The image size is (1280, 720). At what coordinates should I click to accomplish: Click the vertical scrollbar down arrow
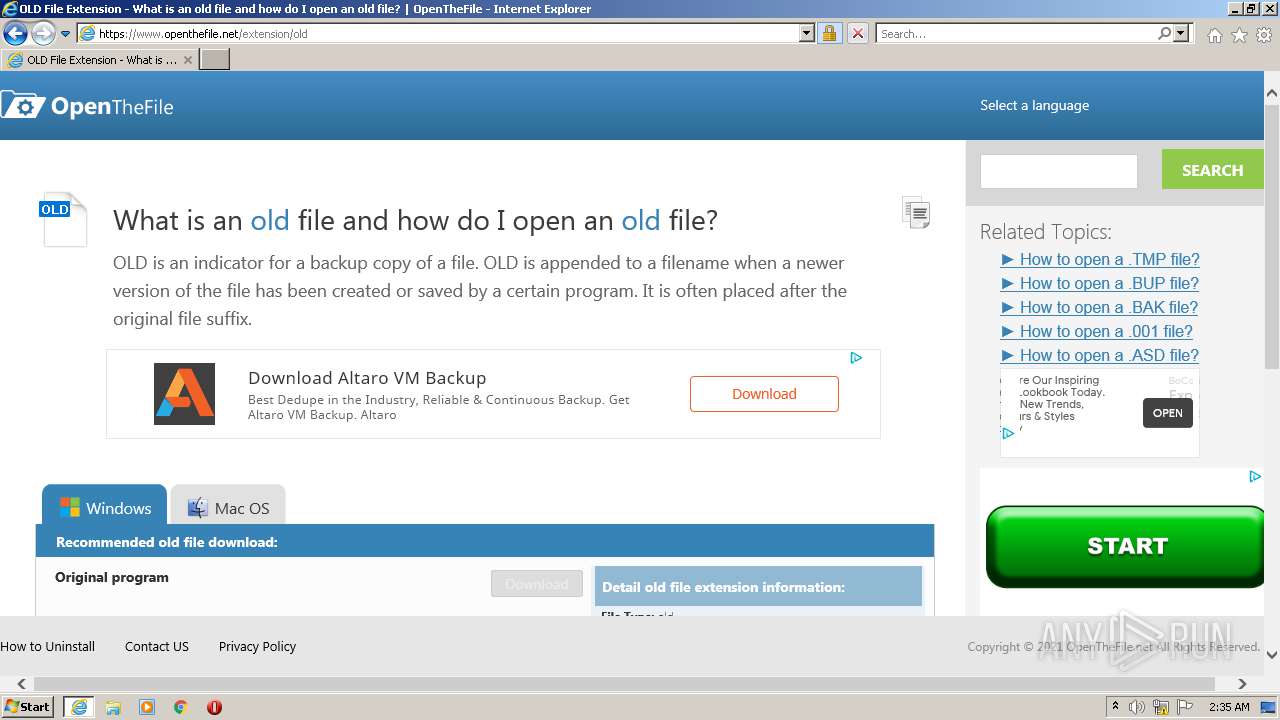(x=1272, y=655)
